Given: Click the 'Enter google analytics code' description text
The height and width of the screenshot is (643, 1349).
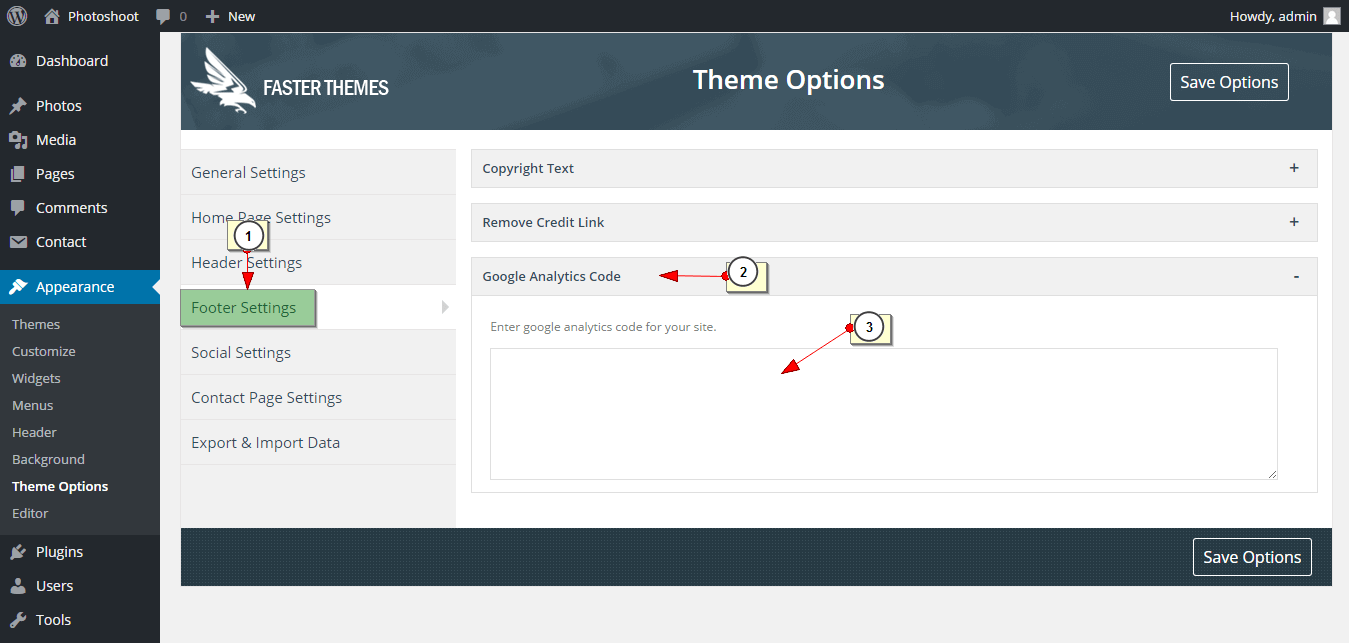Looking at the screenshot, I should click(603, 327).
